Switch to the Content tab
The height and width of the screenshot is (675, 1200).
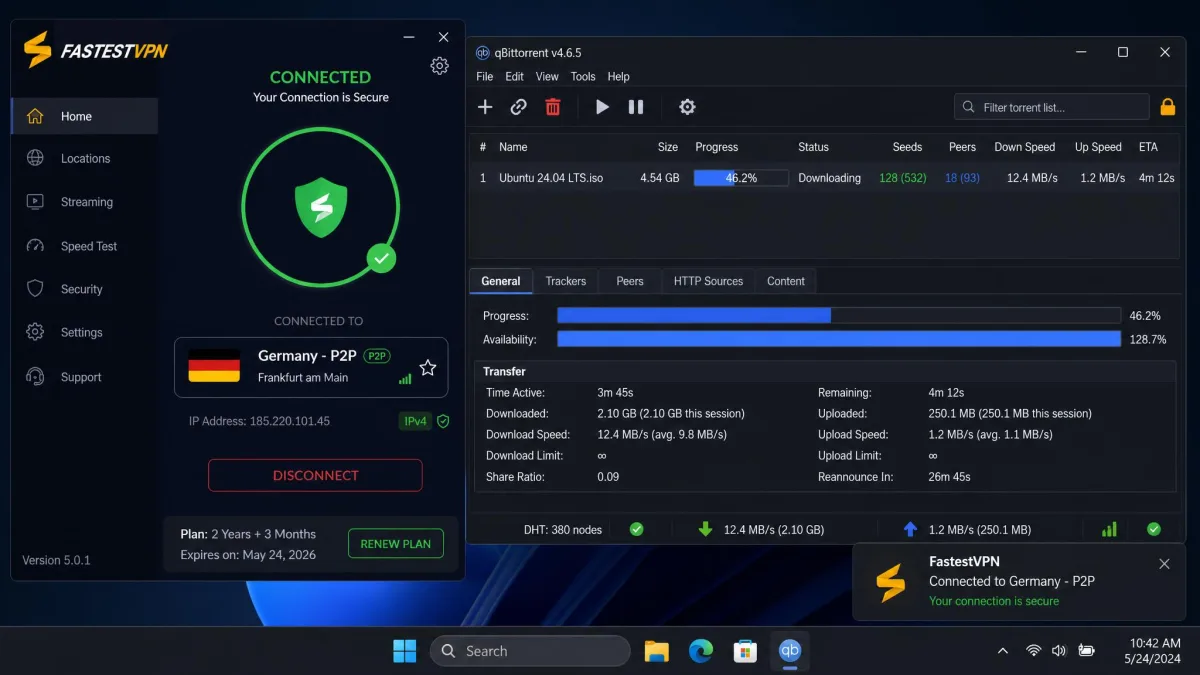coord(785,281)
